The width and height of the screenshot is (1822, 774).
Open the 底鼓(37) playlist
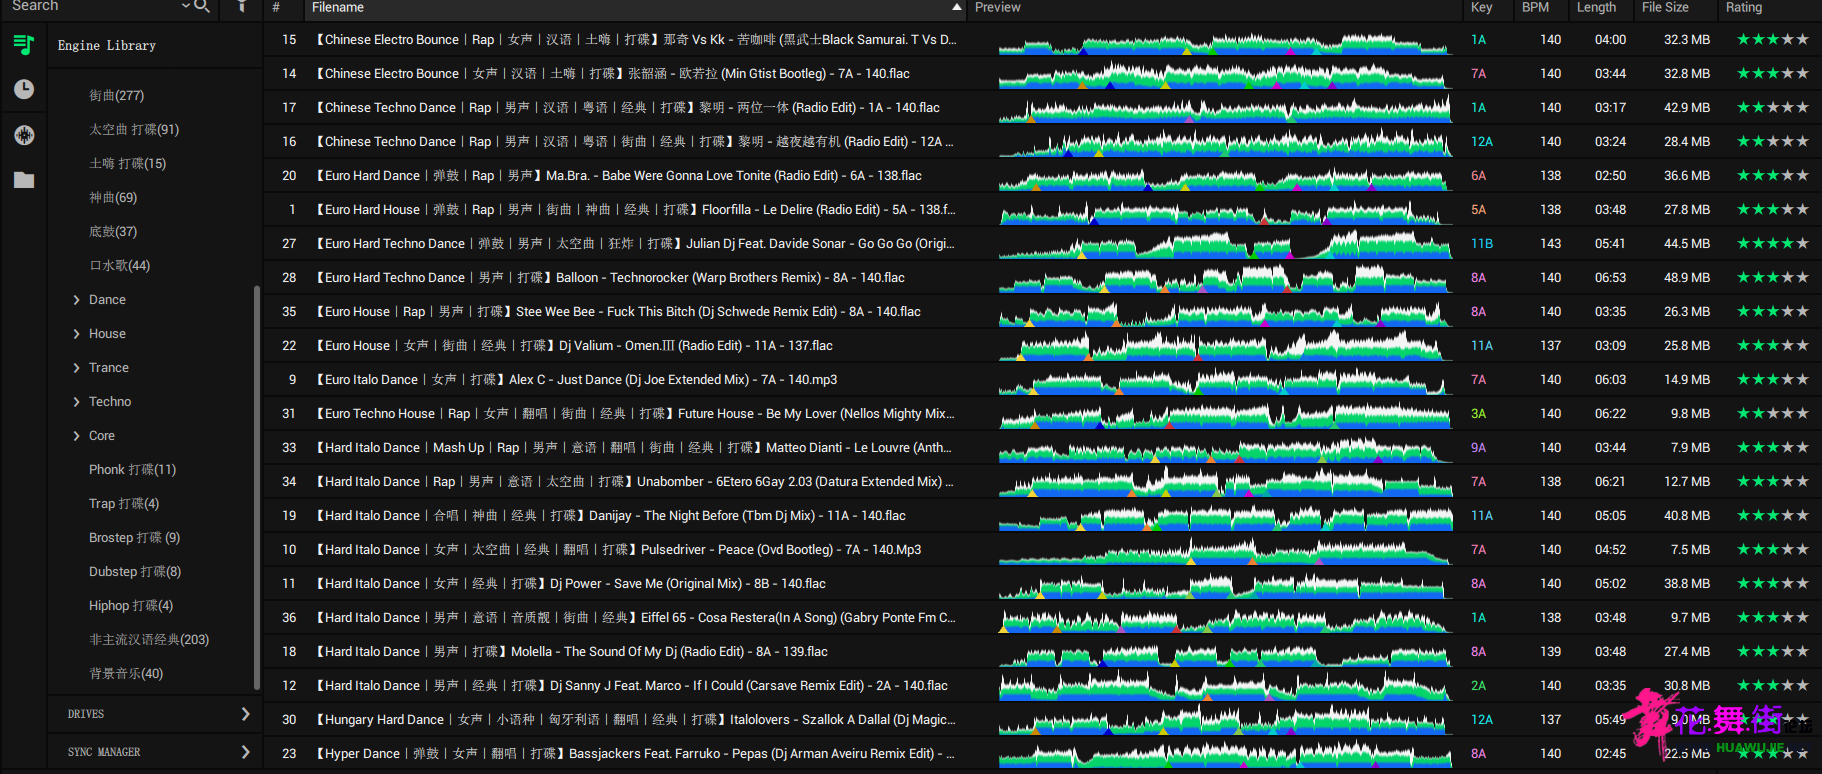tap(113, 232)
